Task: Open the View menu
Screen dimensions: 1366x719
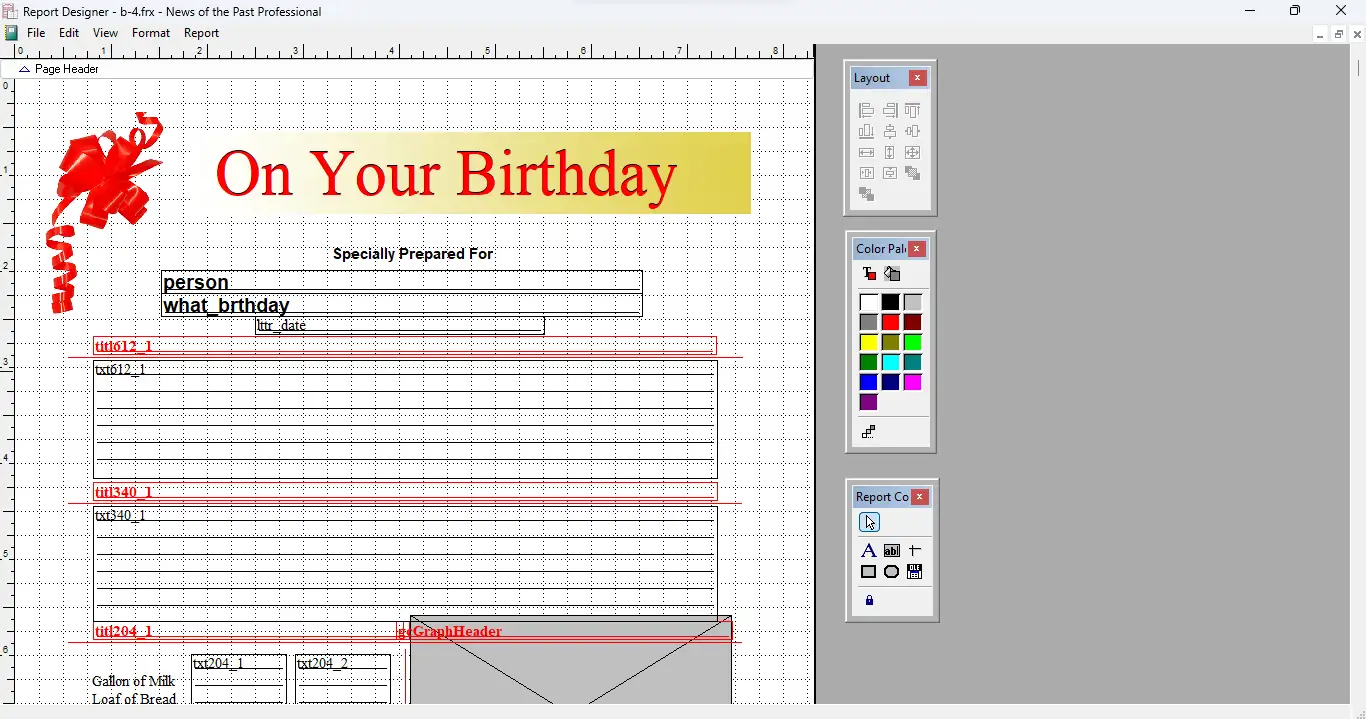Action: click(105, 33)
